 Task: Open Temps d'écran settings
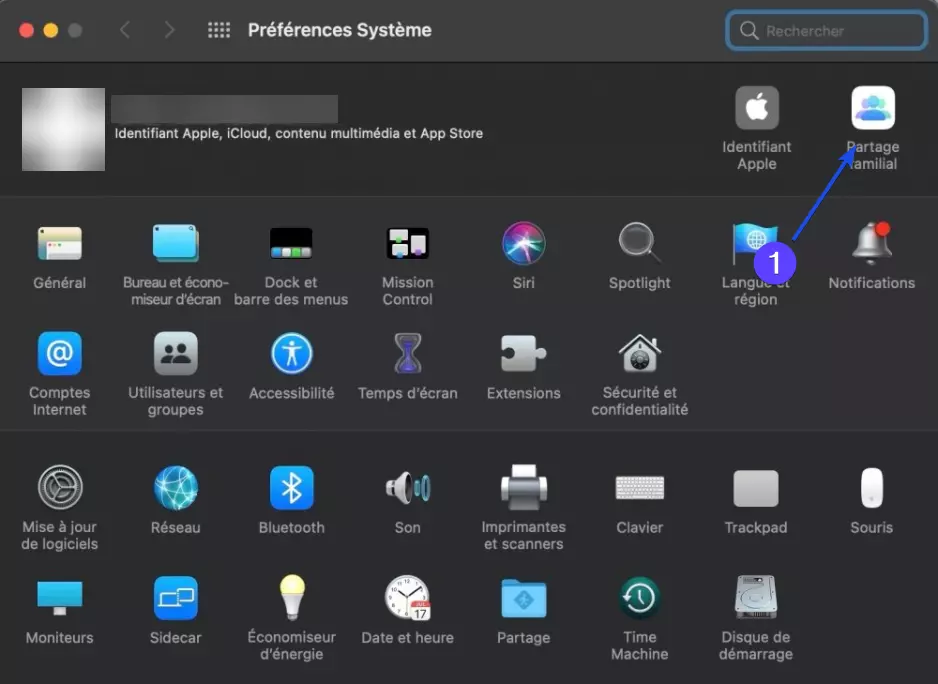pos(407,355)
